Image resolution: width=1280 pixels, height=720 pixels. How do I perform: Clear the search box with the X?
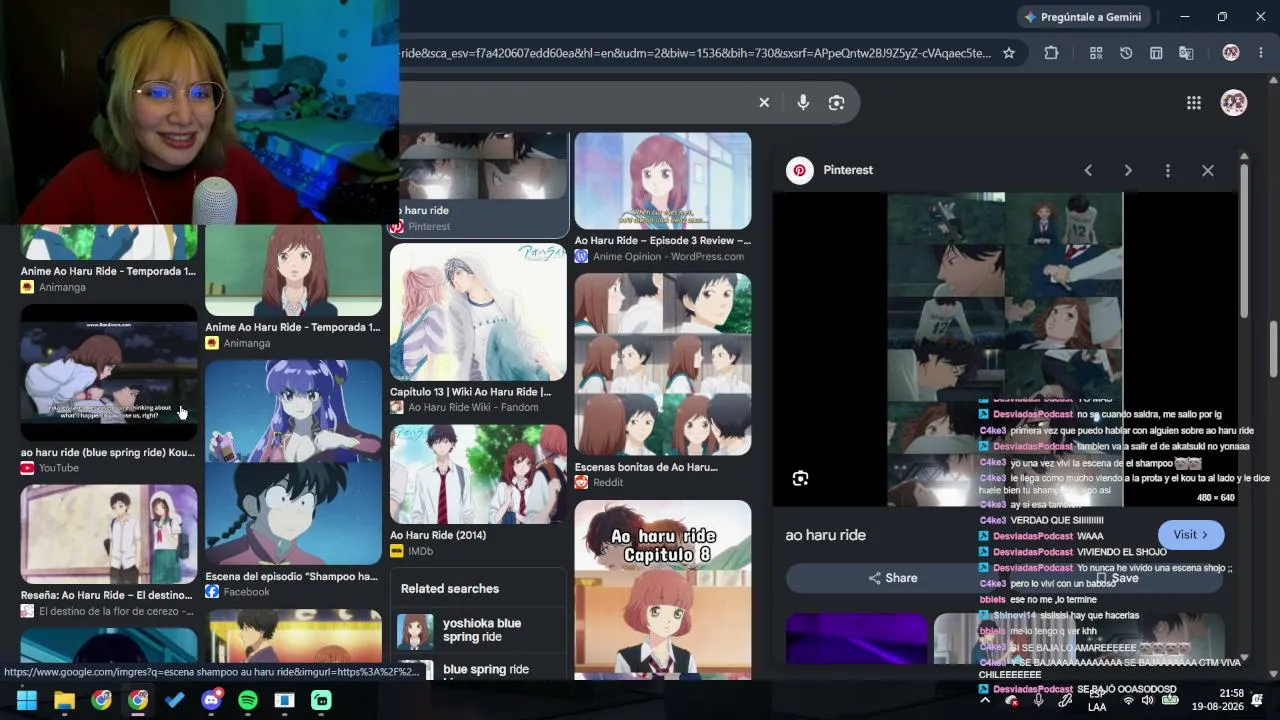(x=764, y=102)
